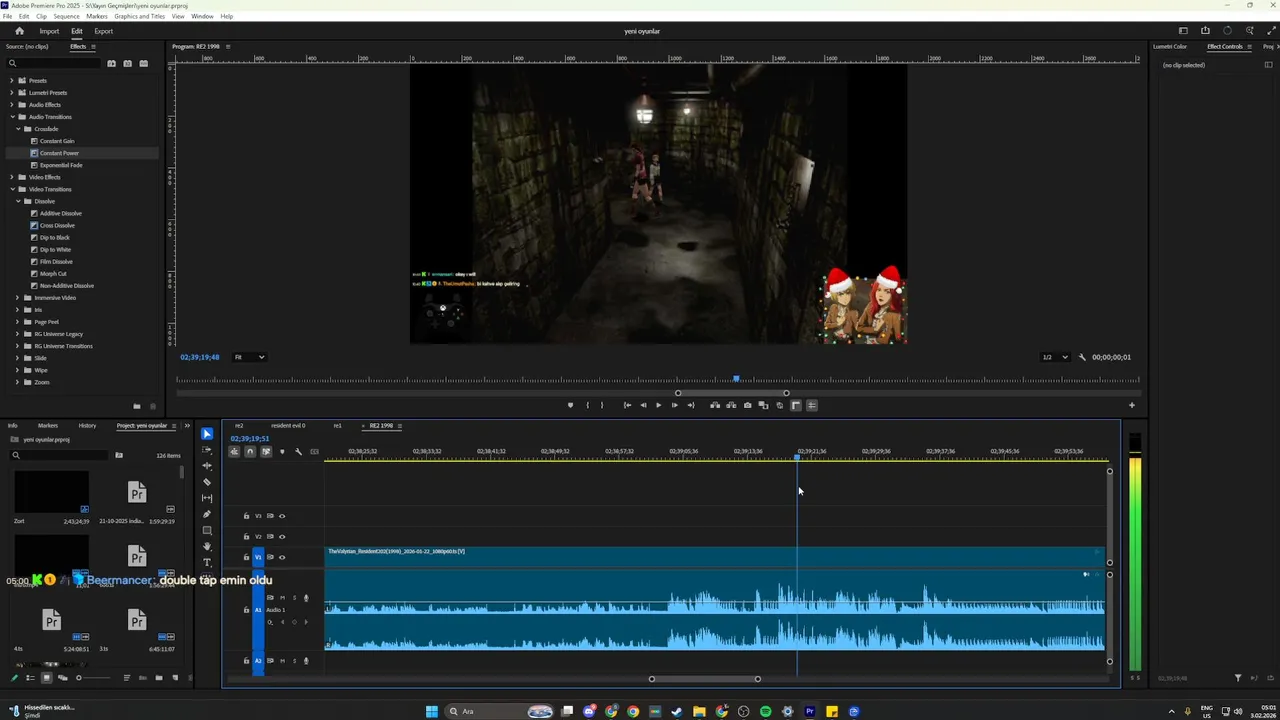Click the Lift button
This screenshot has height=720, width=1280.
pyautogui.click(x=715, y=405)
